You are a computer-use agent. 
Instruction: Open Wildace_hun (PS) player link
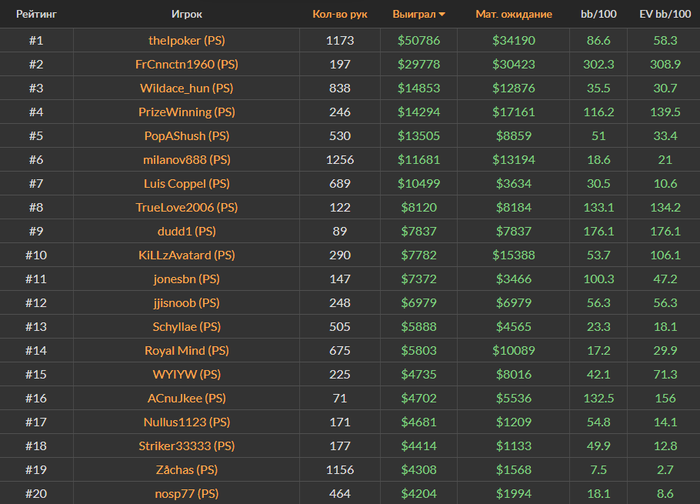pos(187,88)
